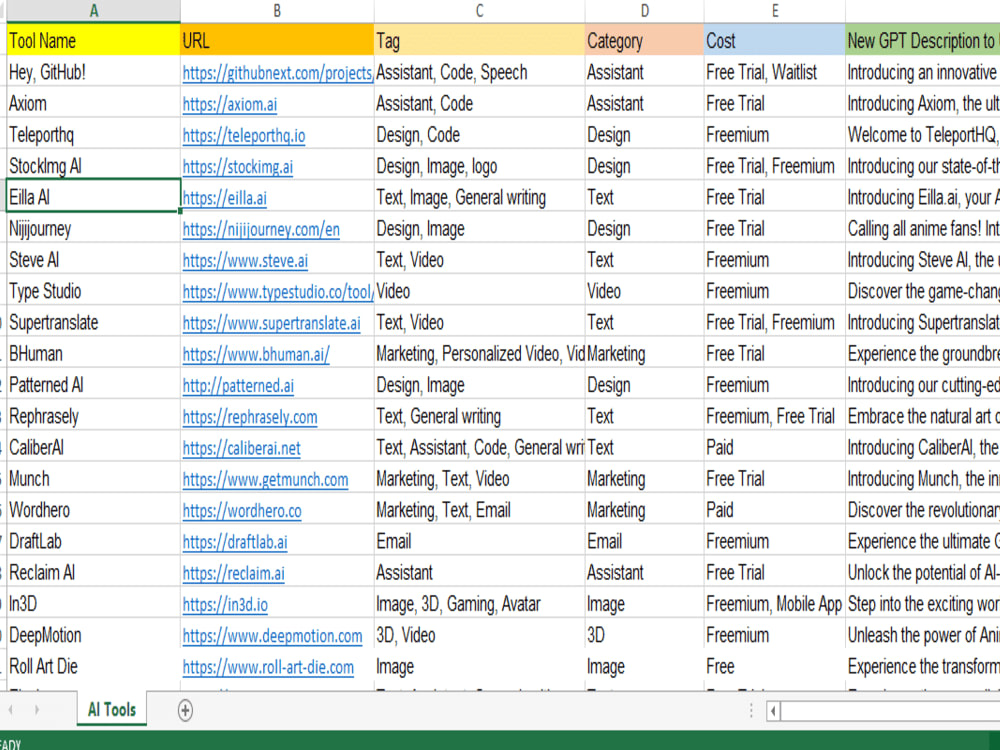Open the roll-art-die.com link
Viewport: 1000px width, 750px height.
point(268,666)
